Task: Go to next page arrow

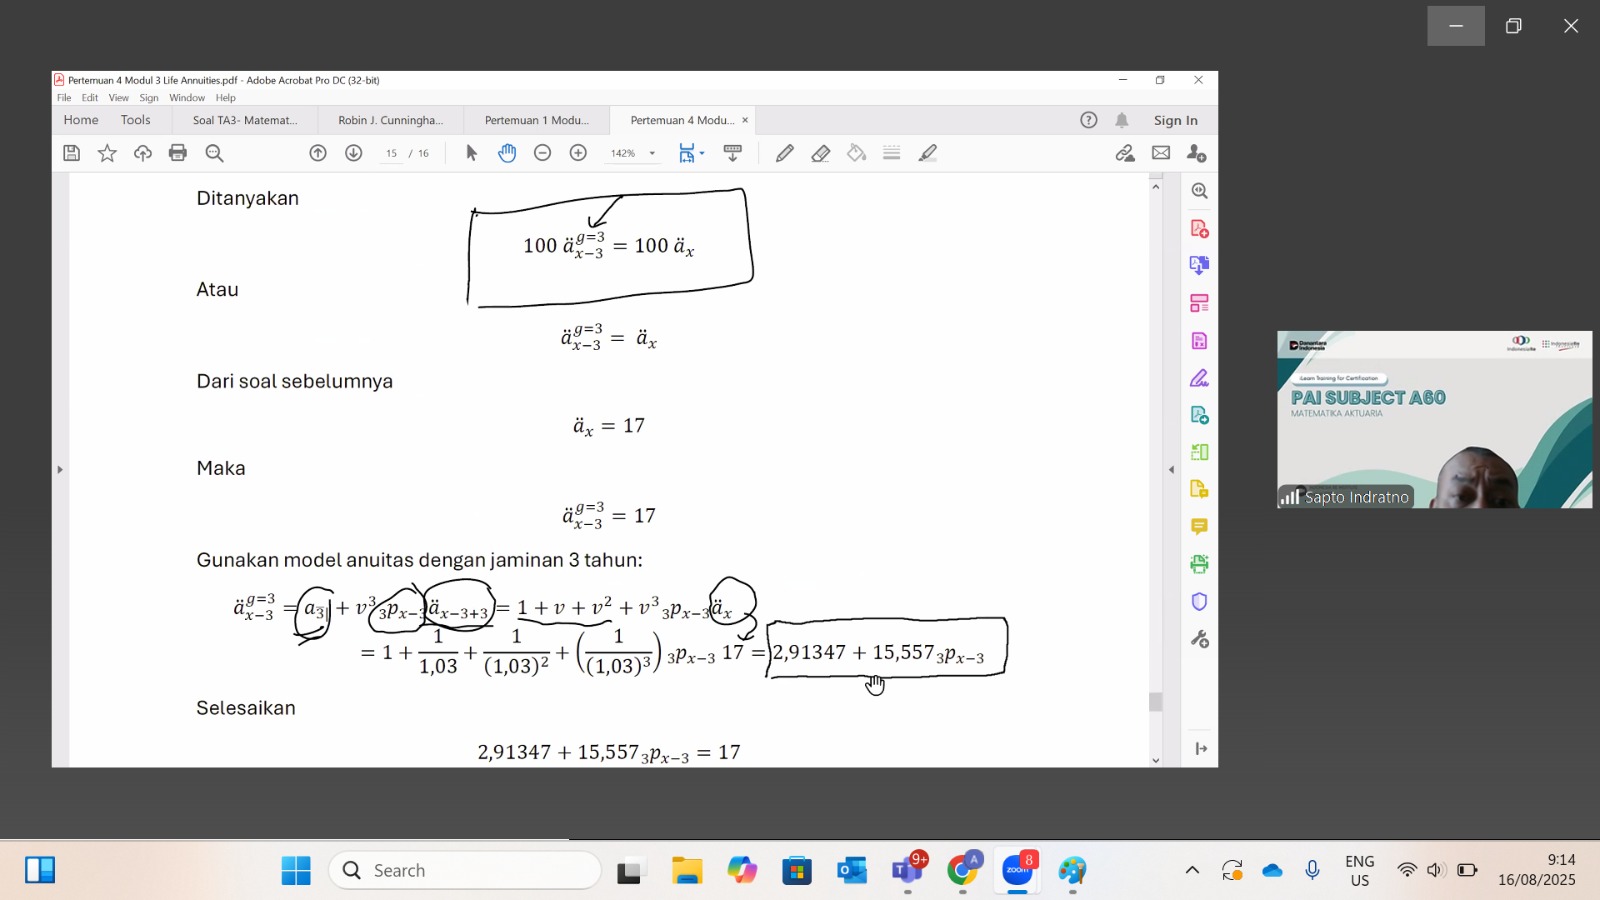Action: pyautogui.click(x=353, y=153)
